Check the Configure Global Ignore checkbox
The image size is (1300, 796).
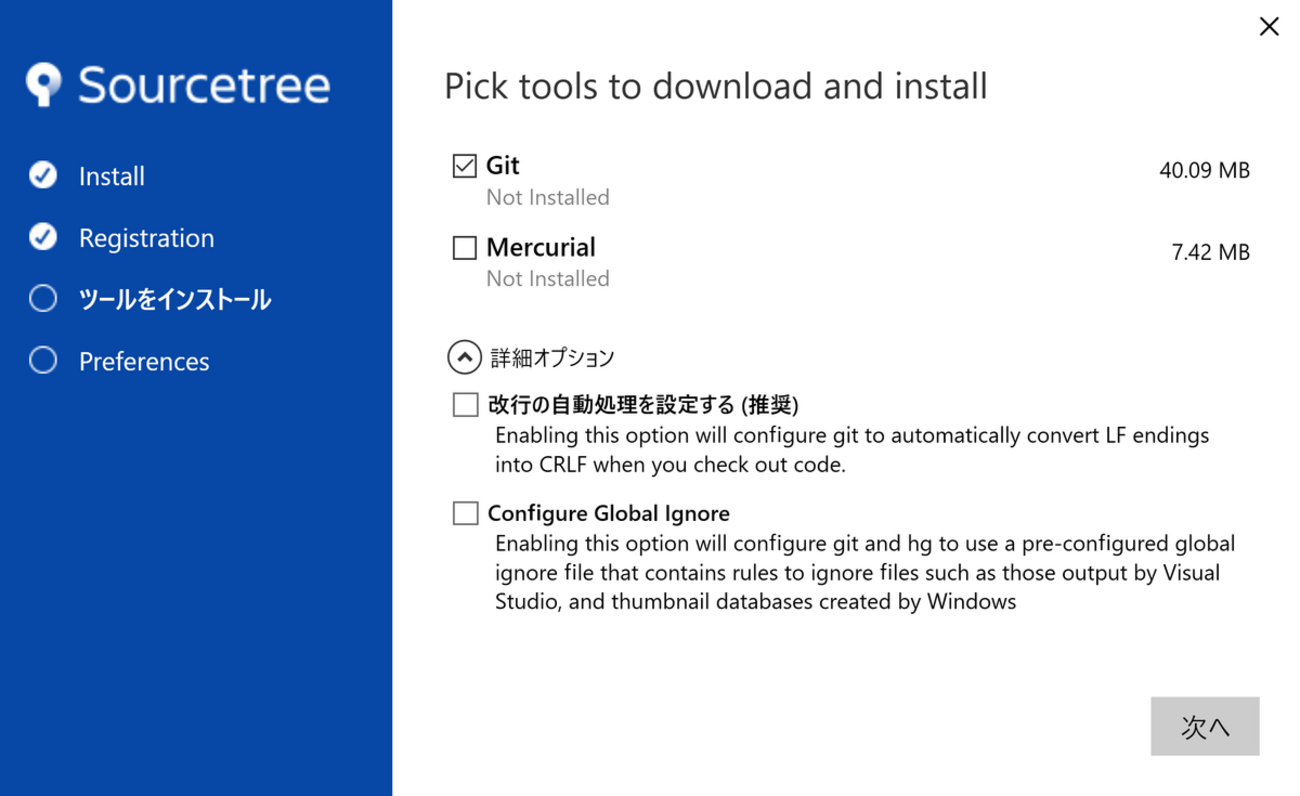click(x=465, y=513)
